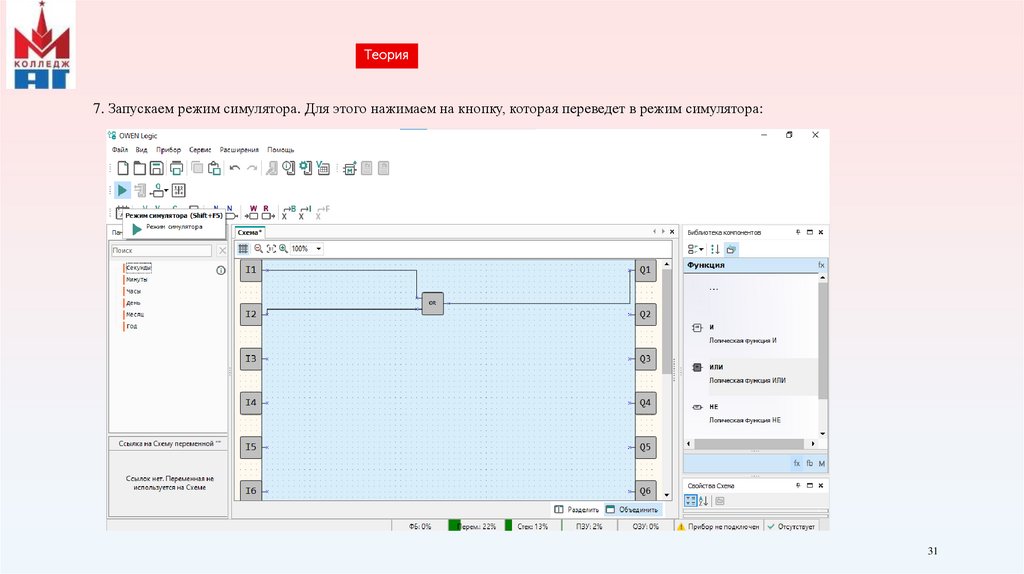The image size is (1024, 574).
Task: Select the ИЛИ logic function component
Action: click(751, 374)
